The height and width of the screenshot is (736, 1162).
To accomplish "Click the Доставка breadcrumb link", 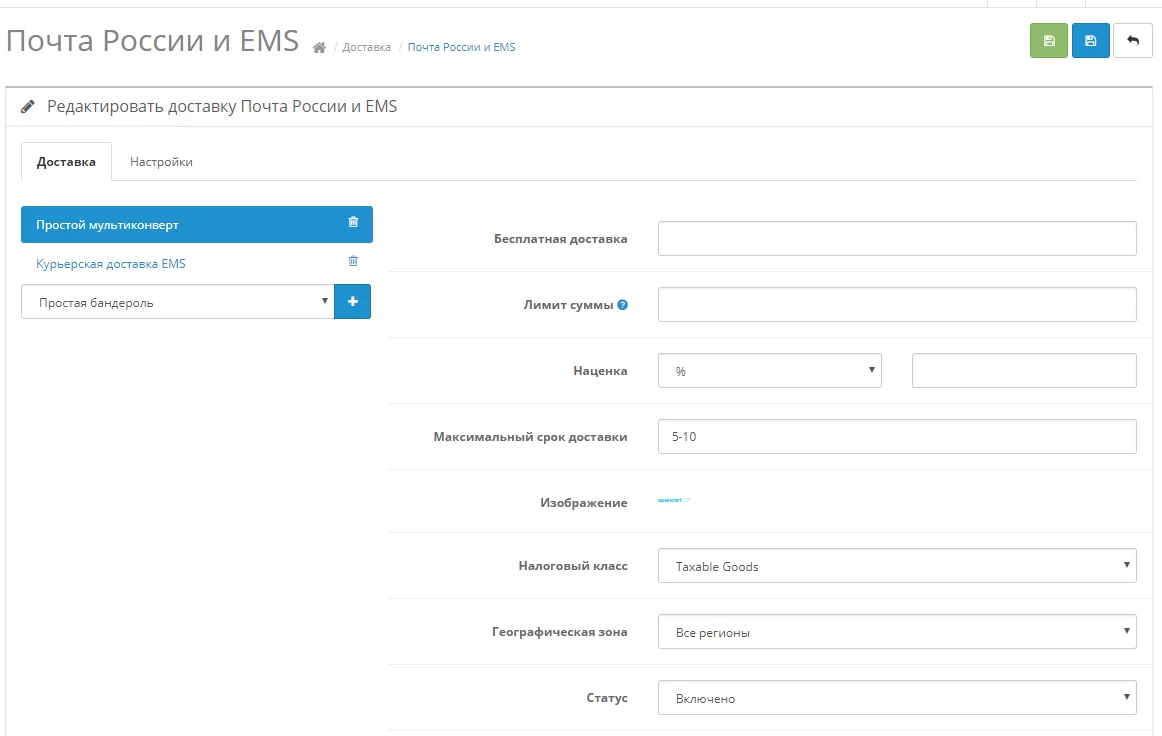I will (366, 47).
